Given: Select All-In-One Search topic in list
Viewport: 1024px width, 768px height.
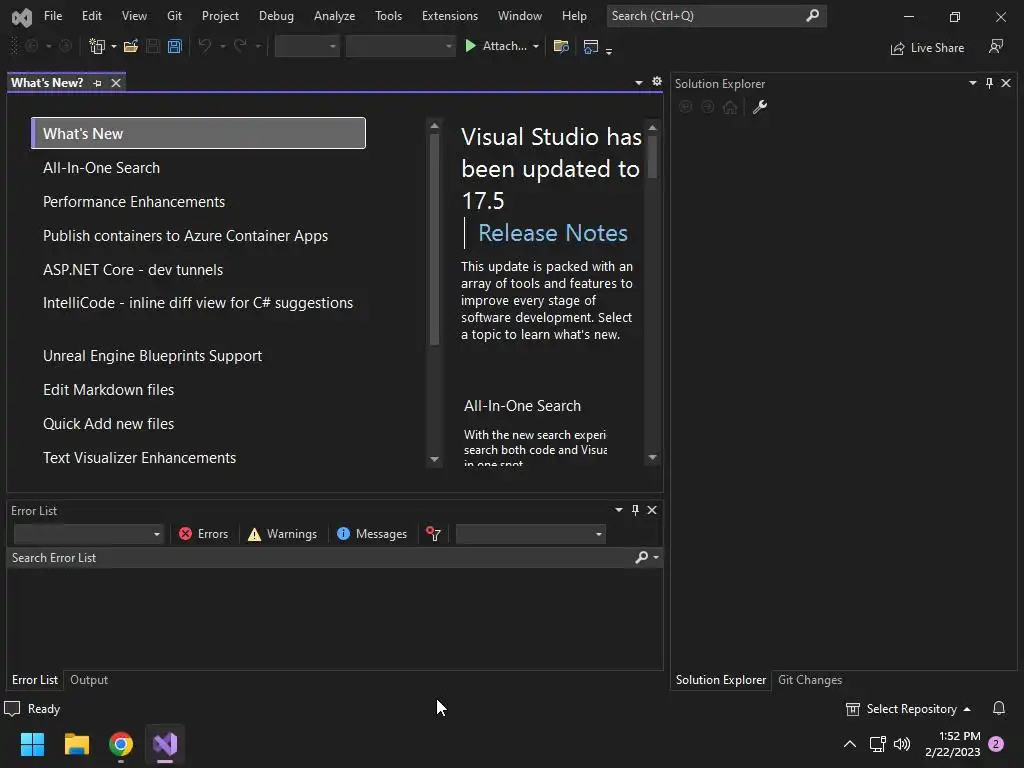Looking at the screenshot, I should pos(101,168).
